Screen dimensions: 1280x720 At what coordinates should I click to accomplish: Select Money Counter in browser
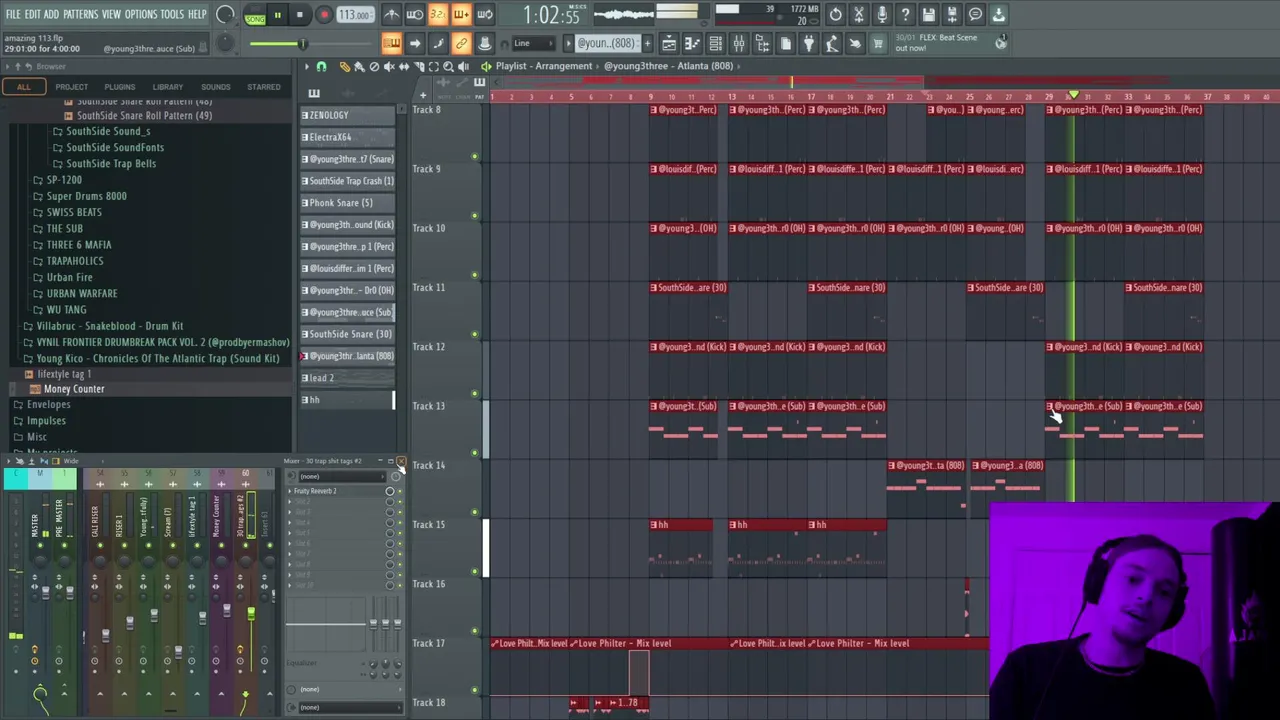(x=74, y=389)
